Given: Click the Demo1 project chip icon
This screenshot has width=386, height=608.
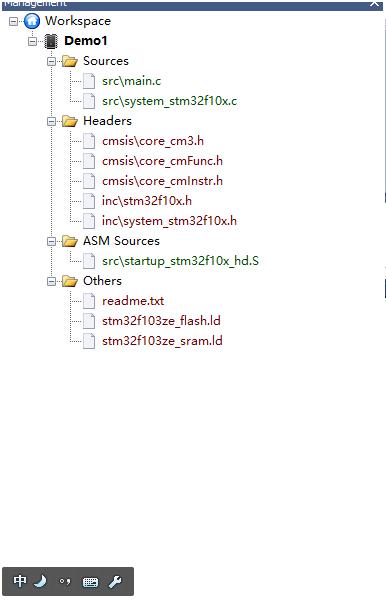Looking at the screenshot, I should 51,41.
